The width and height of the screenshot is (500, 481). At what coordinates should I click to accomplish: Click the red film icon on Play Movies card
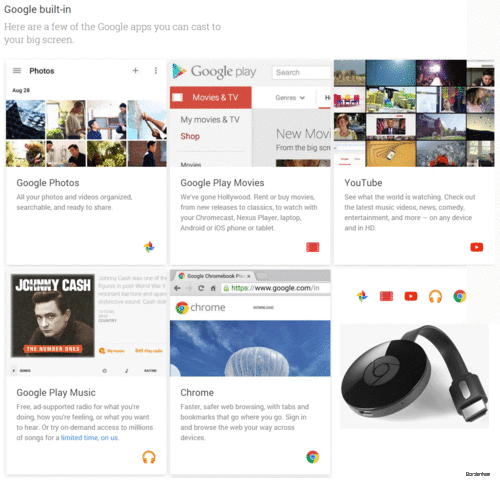point(313,247)
